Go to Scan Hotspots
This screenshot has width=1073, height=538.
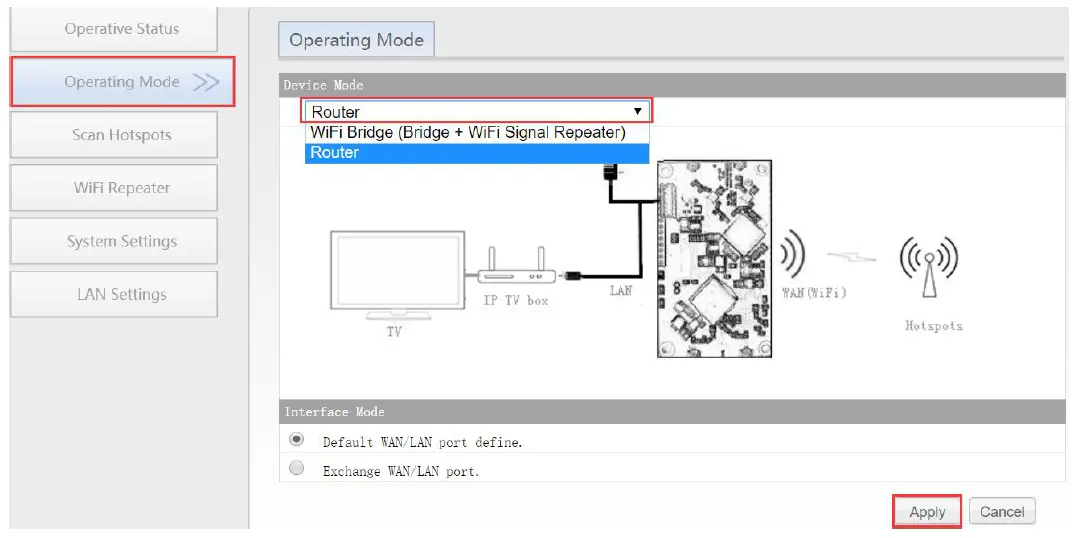tap(114, 135)
